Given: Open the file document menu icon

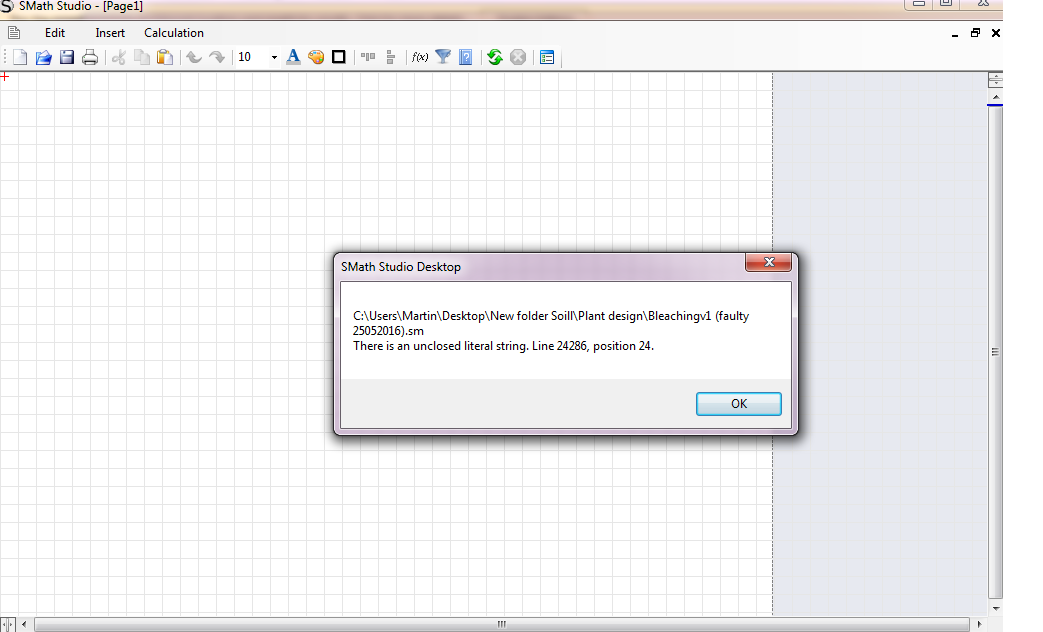Looking at the screenshot, I should (14, 33).
